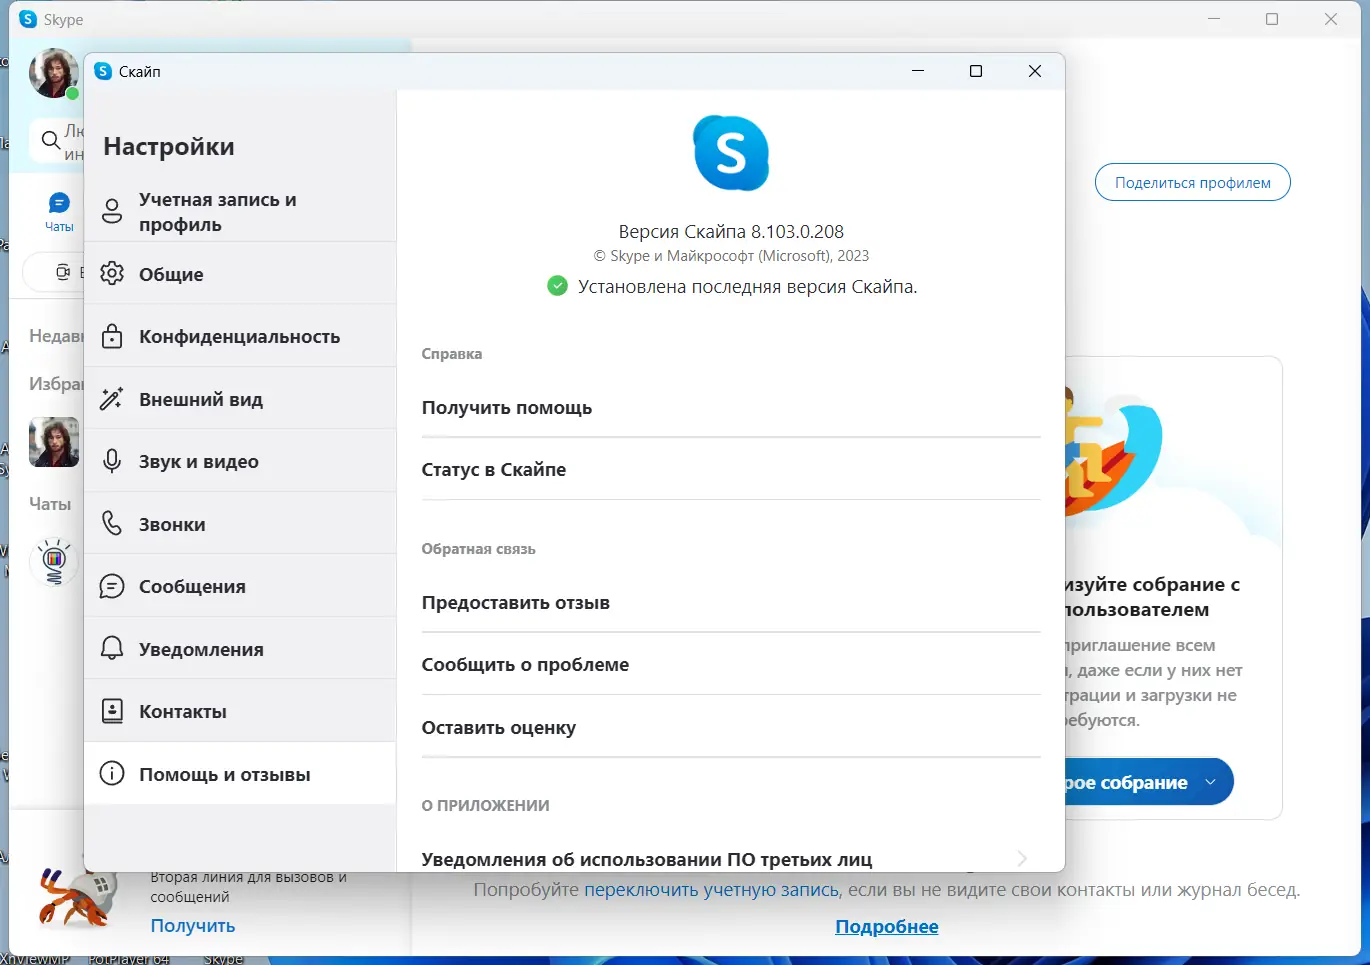
Task: Click the "Сообщения" chat bubble icon
Action: tap(113, 586)
